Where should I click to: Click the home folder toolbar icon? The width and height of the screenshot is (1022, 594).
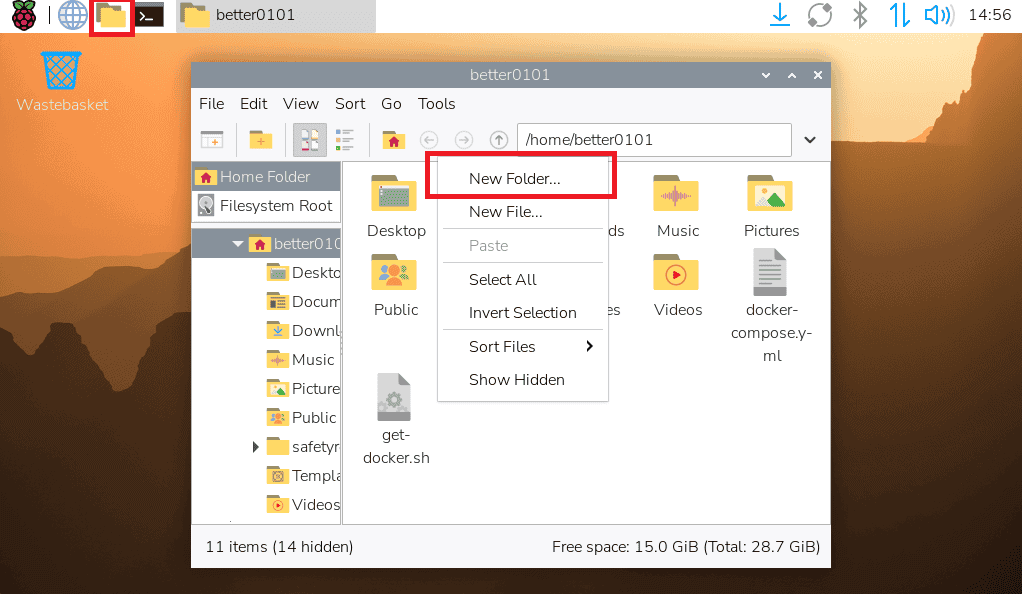394,140
